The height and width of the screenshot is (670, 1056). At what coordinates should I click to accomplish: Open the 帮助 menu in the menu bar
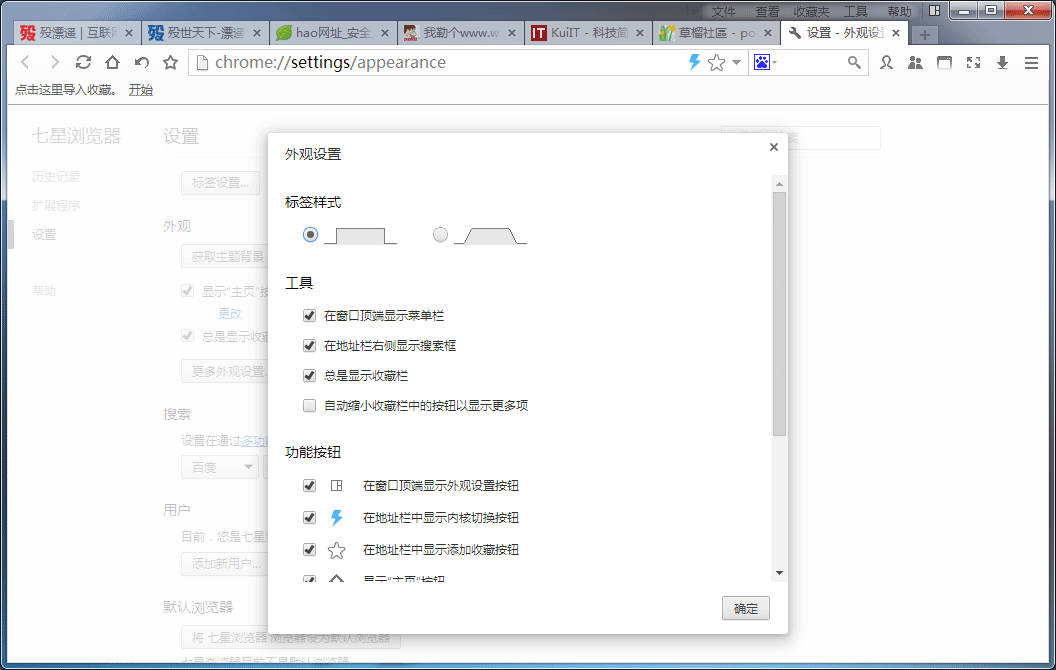click(899, 11)
